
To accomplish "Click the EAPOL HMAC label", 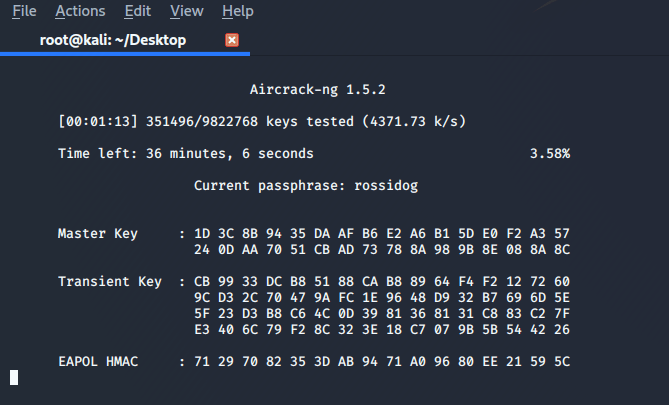I will (x=102, y=361).
